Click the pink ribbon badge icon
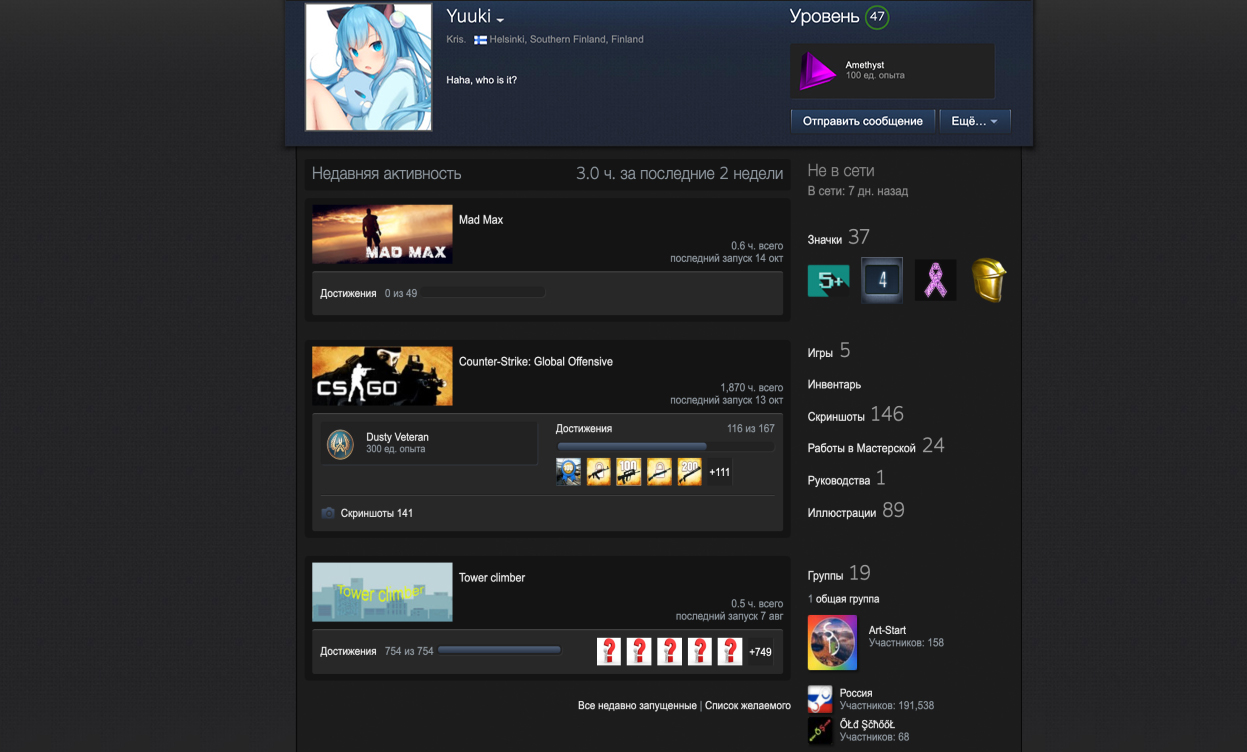 (936, 281)
